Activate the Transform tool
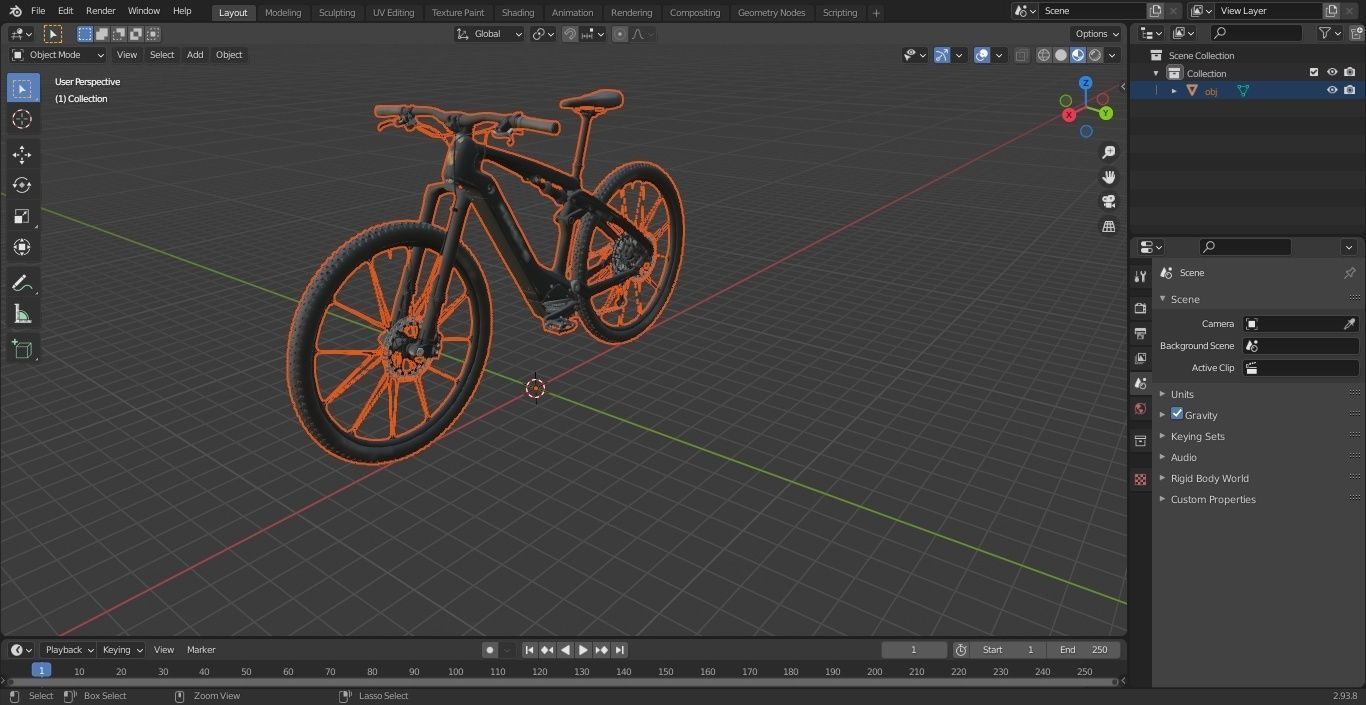The height and width of the screenshot is (705, 1366). coord(22,247)
